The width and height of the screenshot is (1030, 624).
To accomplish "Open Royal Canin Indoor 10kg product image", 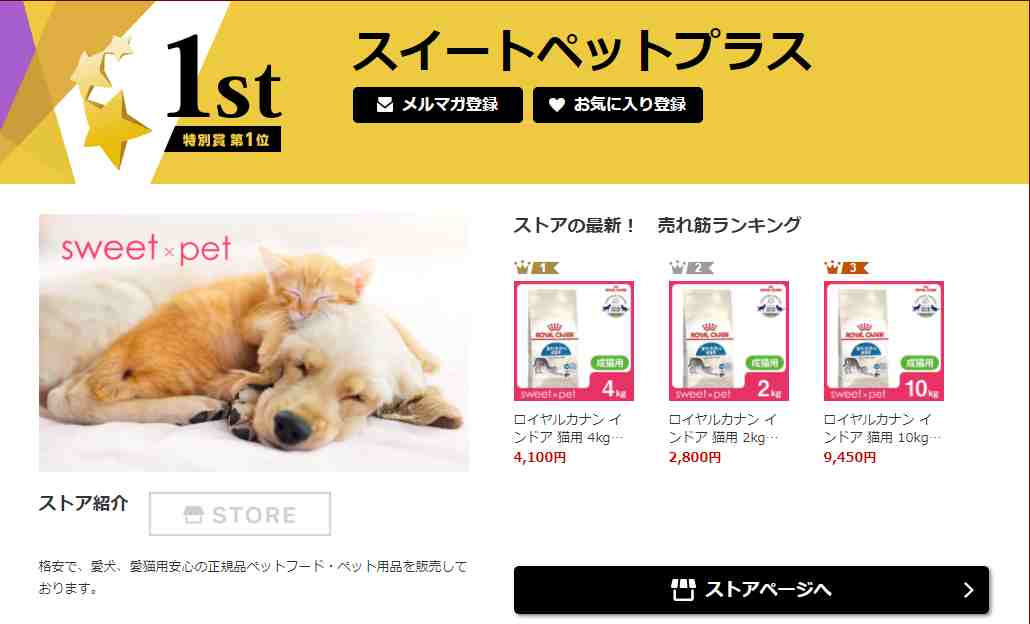I will [x=884, y=341].
